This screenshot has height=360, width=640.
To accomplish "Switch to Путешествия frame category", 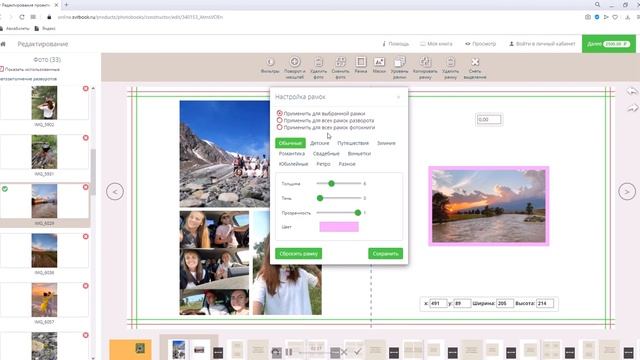I will point(353,143).
